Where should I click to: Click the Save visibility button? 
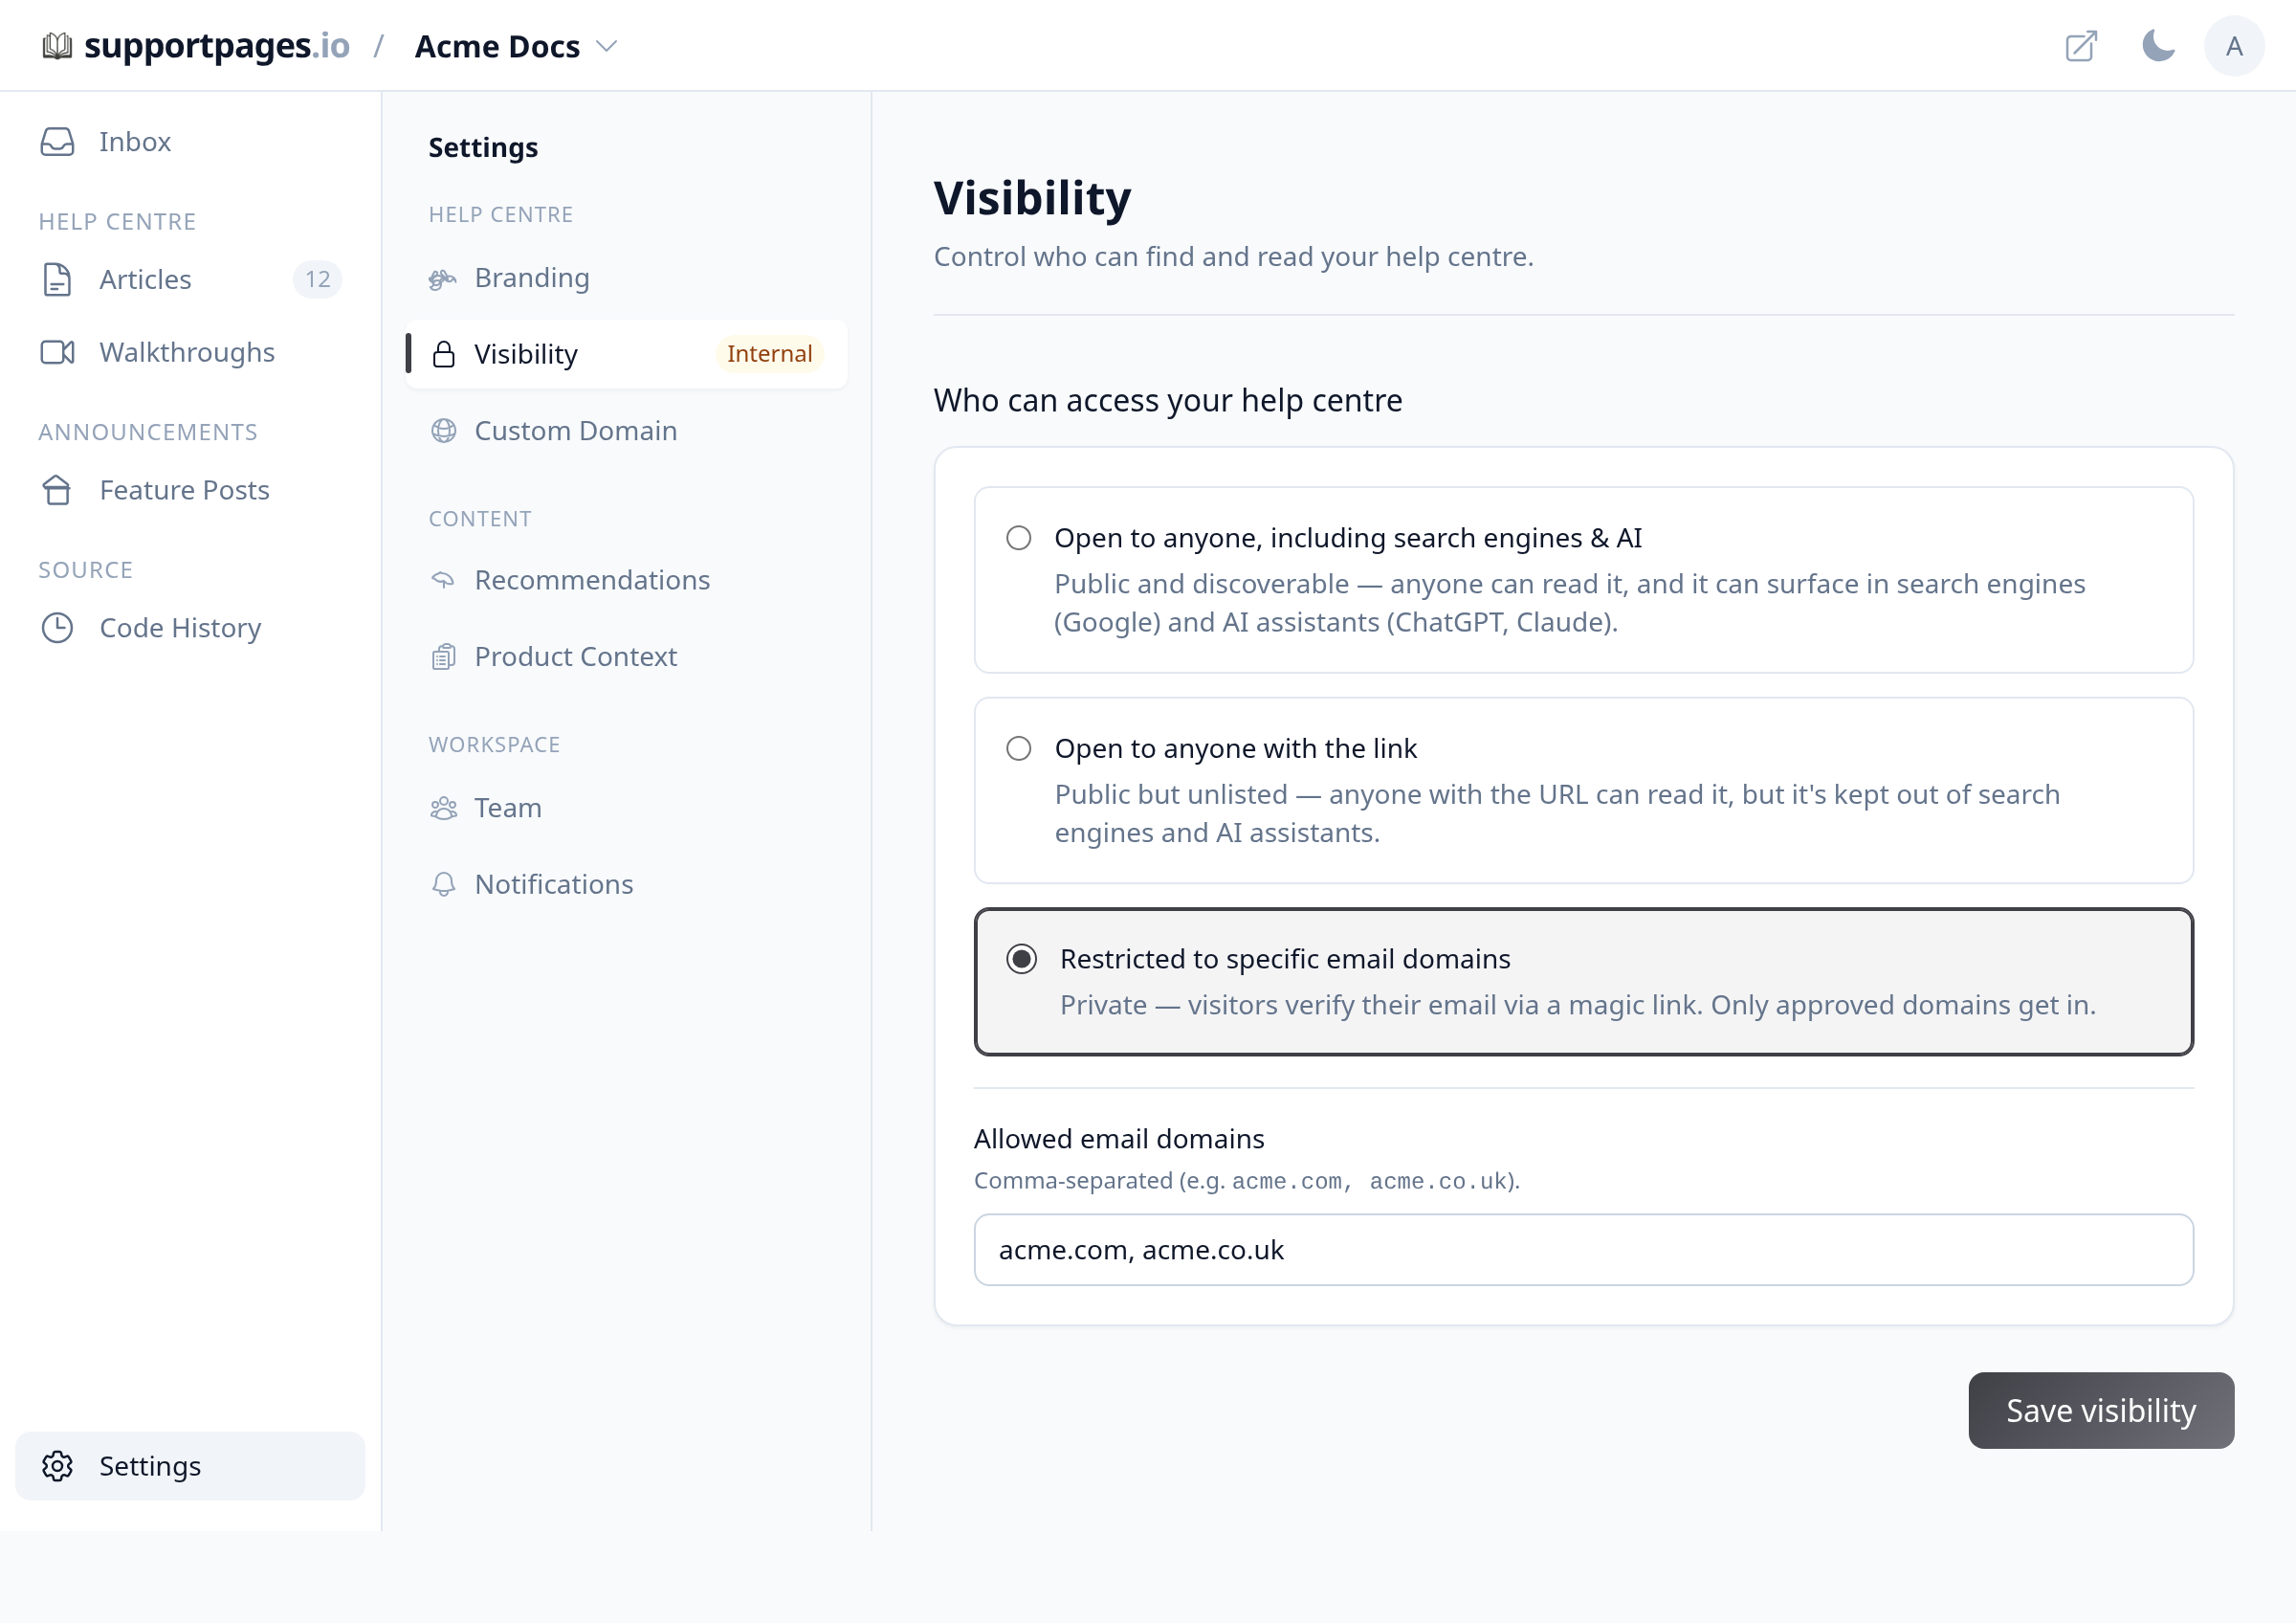pyautogui.click(x=2101, y=1411)
